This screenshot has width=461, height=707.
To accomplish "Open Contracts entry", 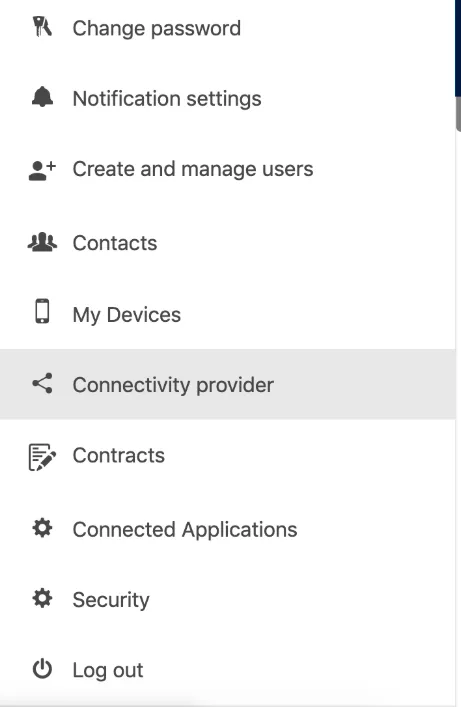I will [119, 455].
